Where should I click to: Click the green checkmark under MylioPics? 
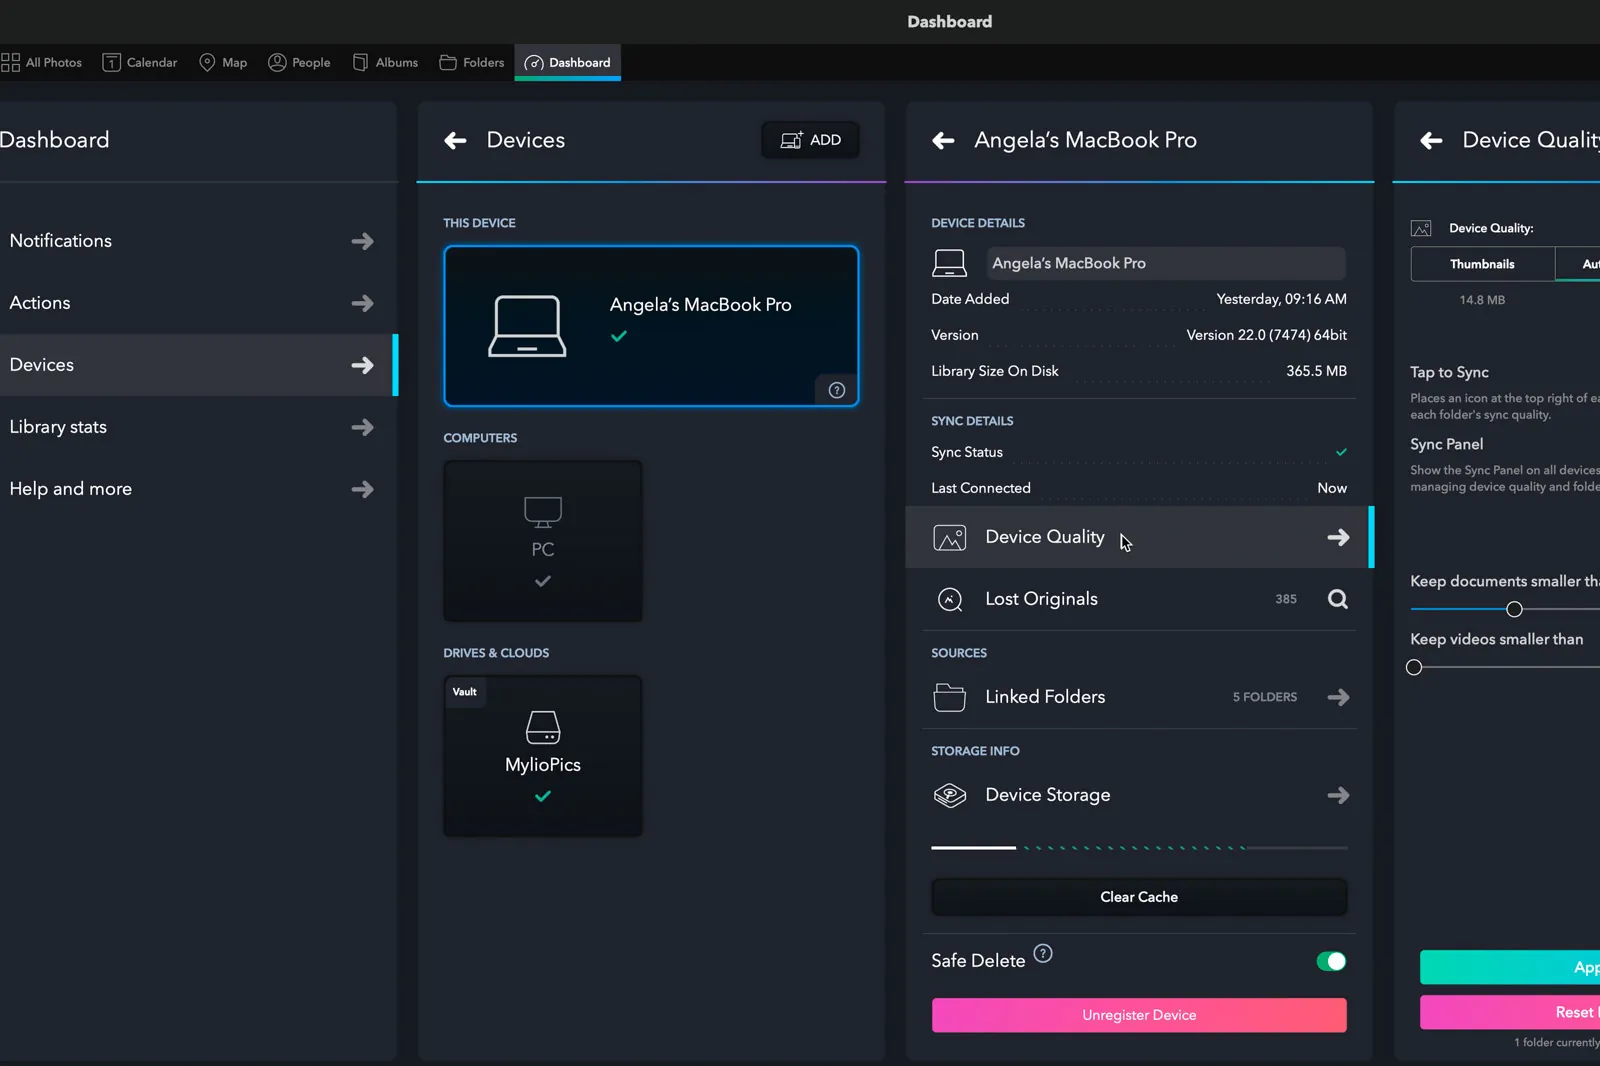543,796
